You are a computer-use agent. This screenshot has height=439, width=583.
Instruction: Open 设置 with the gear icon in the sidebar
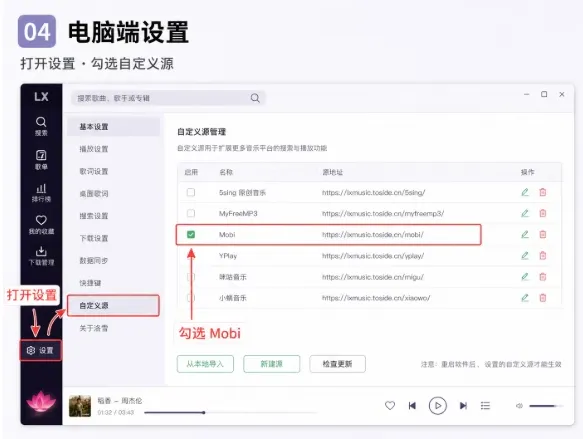click(x=40, y=350)
